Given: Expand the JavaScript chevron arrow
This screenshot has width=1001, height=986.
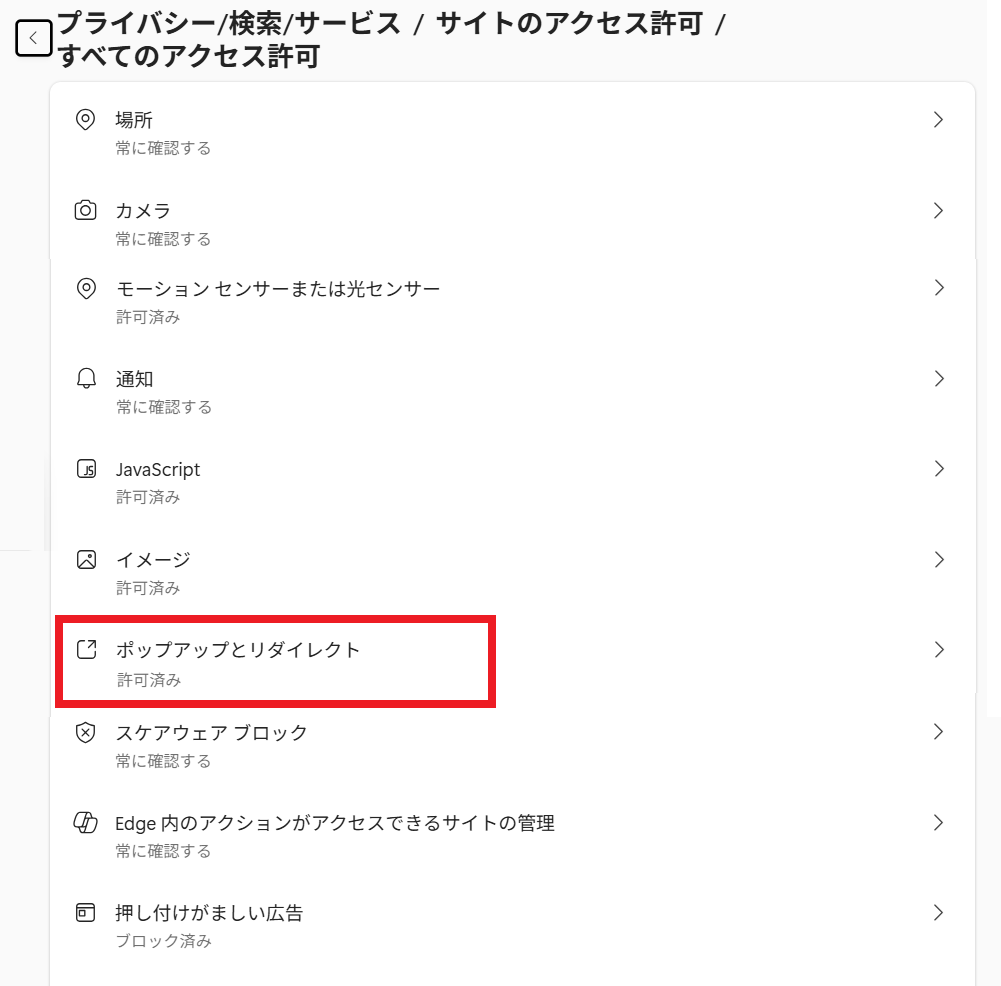Looking at the screenshot, I should click(x=938, y=469).
